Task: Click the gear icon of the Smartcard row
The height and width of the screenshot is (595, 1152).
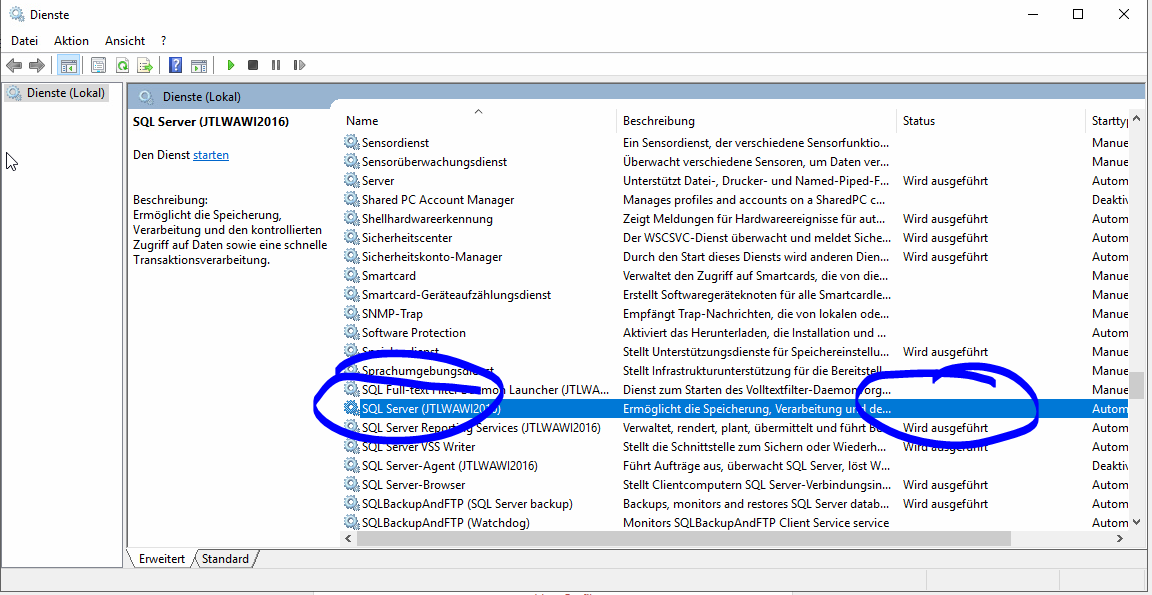Action: point(352,275)
